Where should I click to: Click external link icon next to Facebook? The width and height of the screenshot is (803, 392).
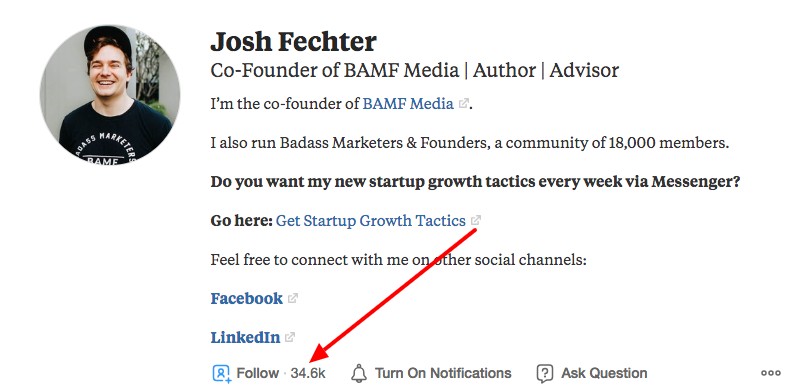292,298
